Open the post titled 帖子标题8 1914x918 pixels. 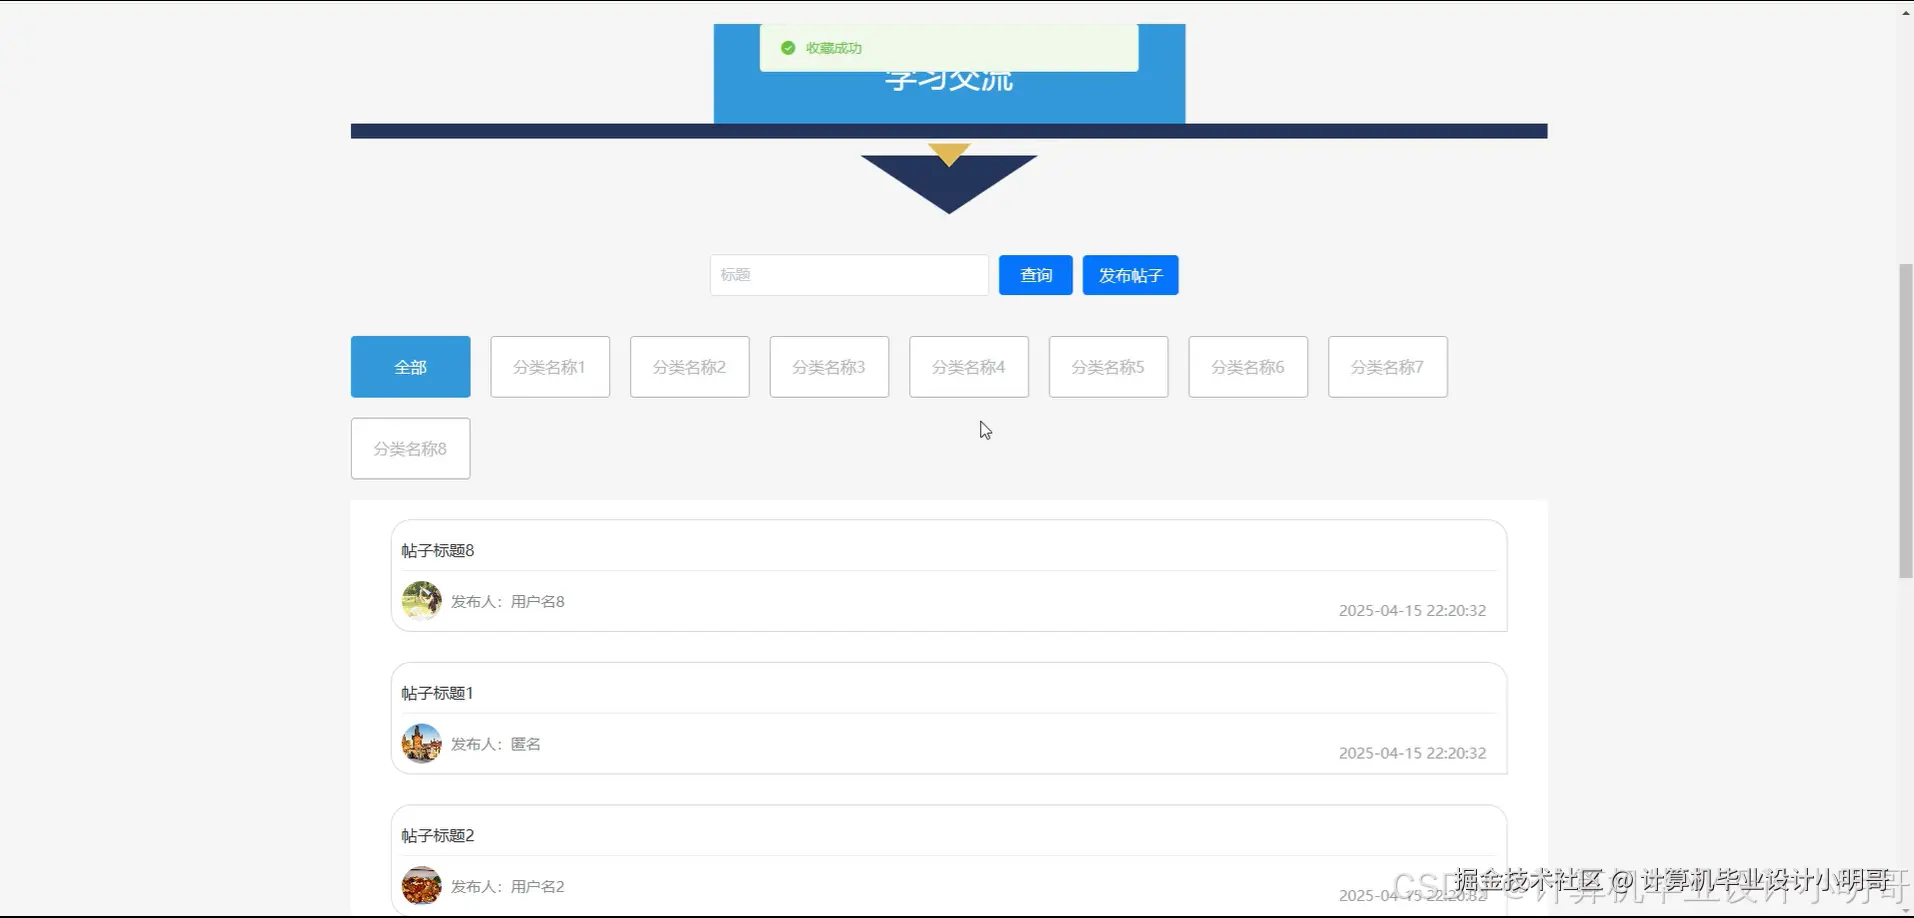437,549
